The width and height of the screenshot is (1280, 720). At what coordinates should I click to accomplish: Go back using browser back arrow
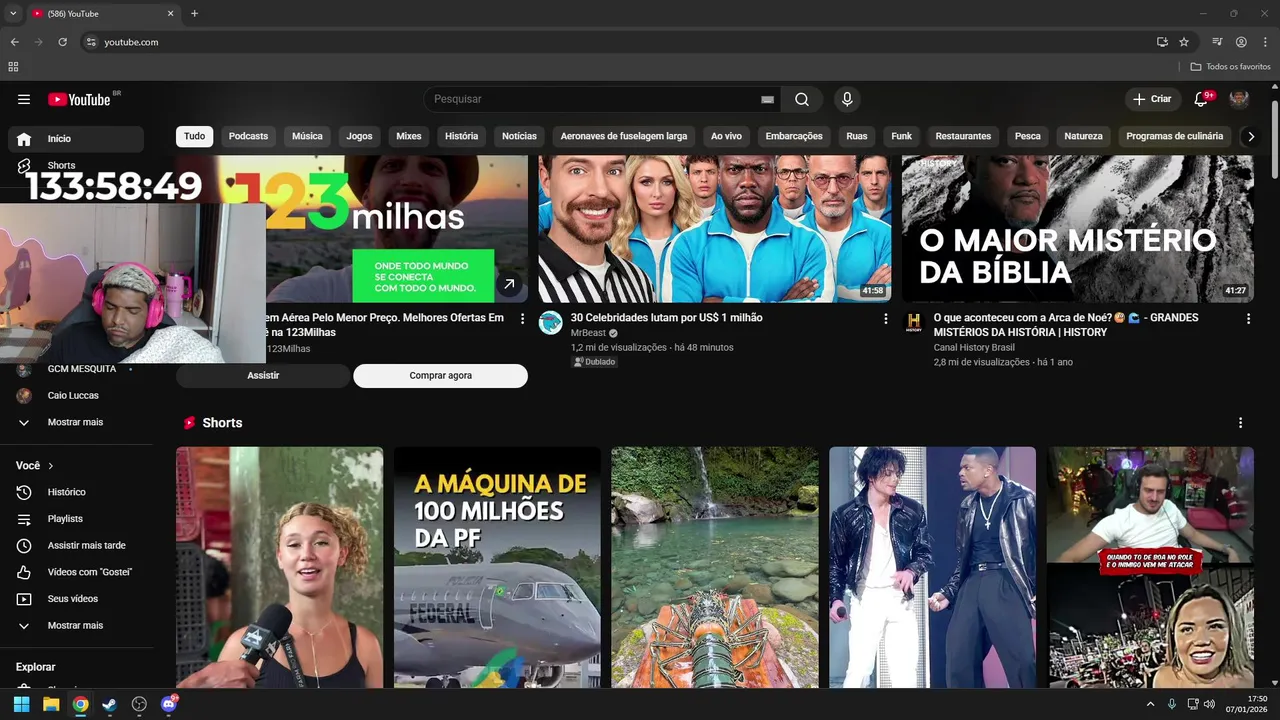(14, 42)
